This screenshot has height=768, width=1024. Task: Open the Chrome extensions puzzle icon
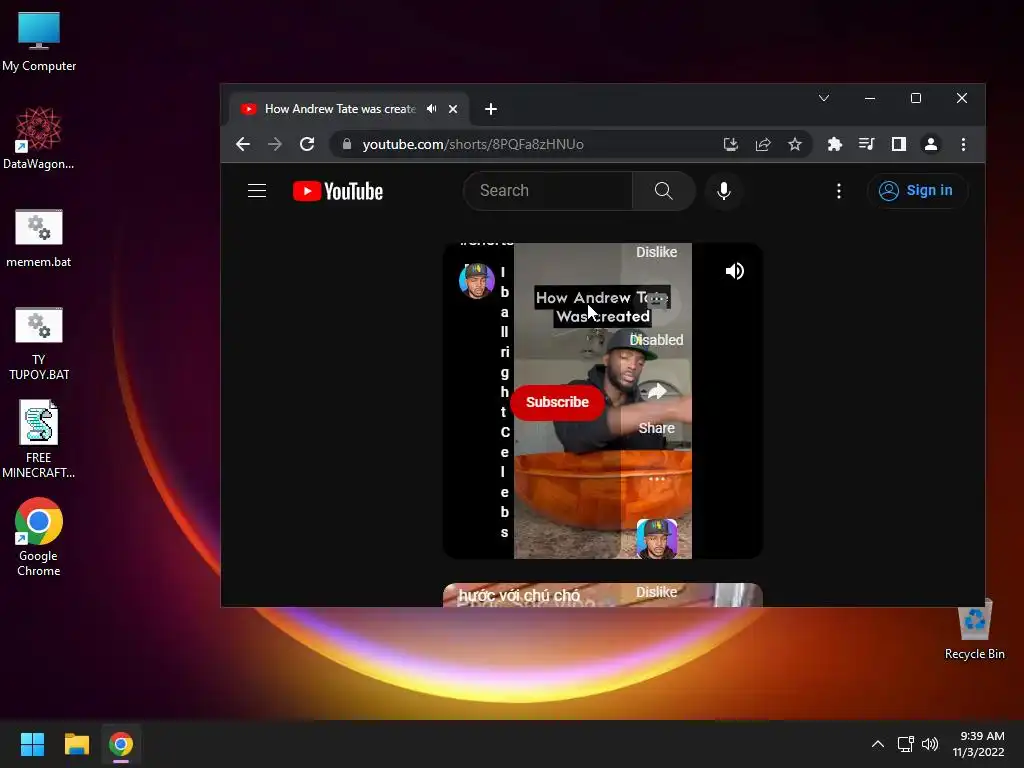pos(835,144)
